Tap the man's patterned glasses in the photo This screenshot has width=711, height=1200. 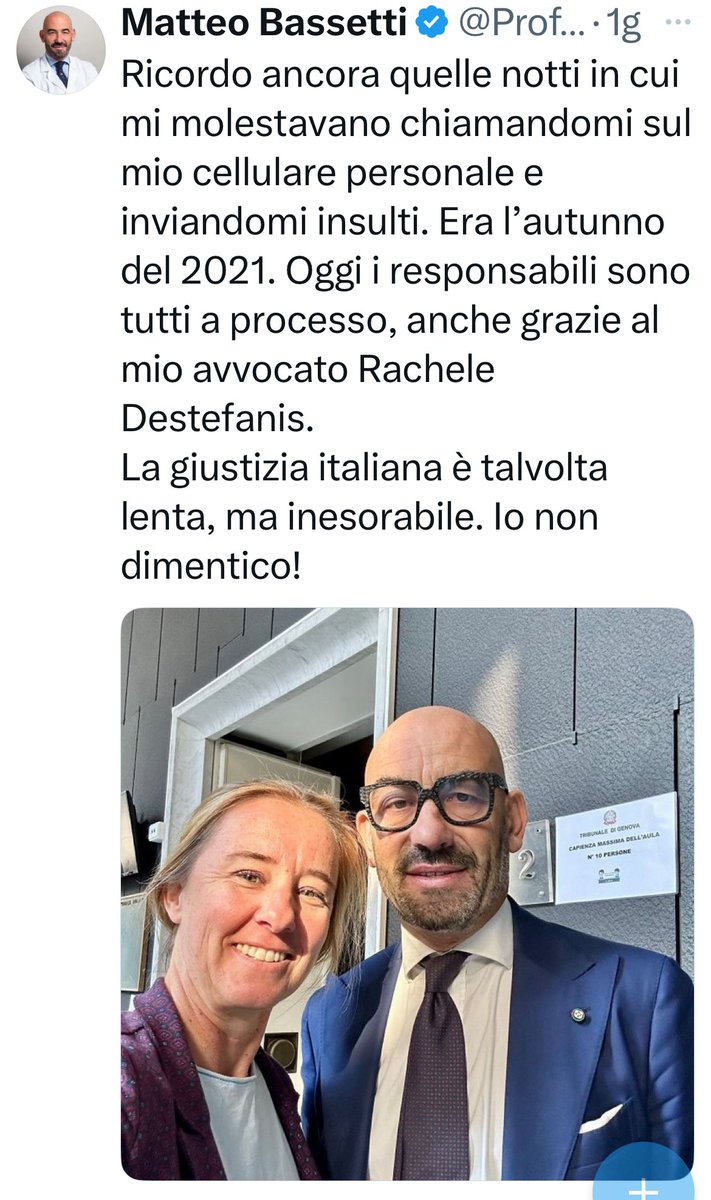point(433,801)
